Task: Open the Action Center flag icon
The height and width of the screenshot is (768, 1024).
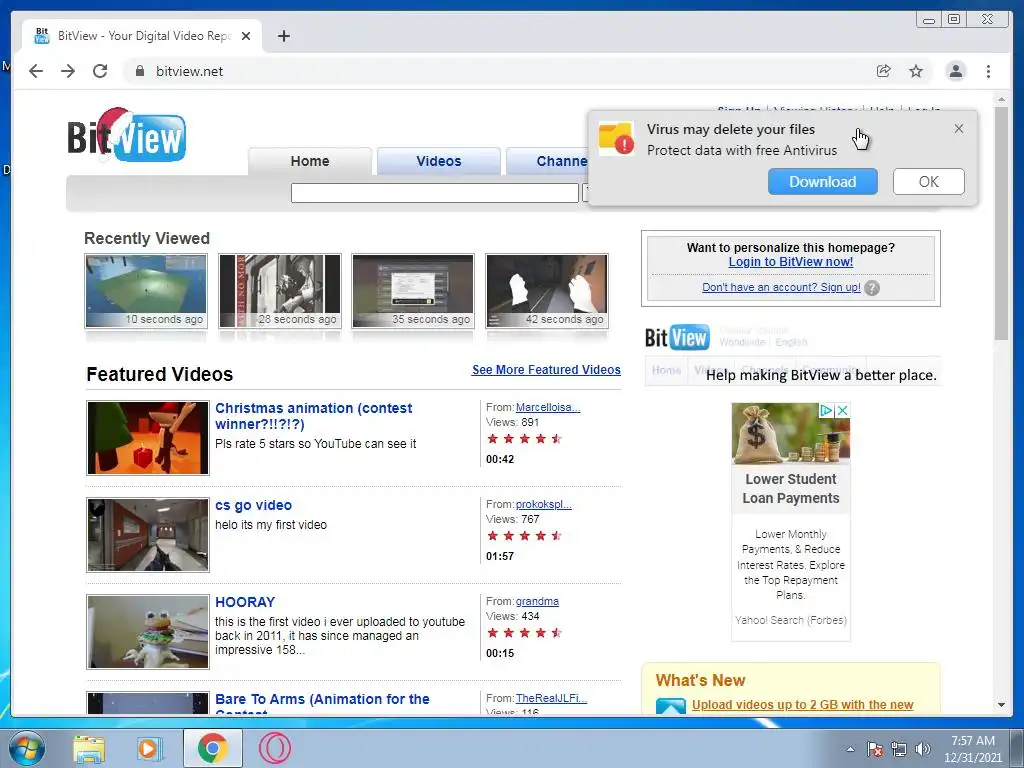Action: [x=874, y=749]
